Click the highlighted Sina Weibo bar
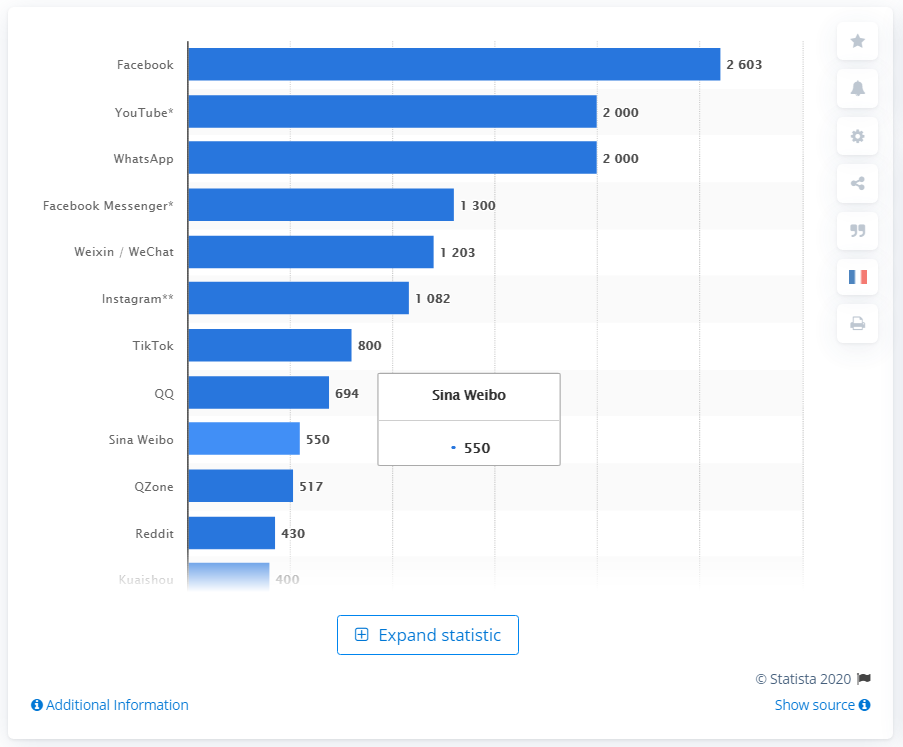The width and height of the screenshot is (903, 747). [244, 439]
